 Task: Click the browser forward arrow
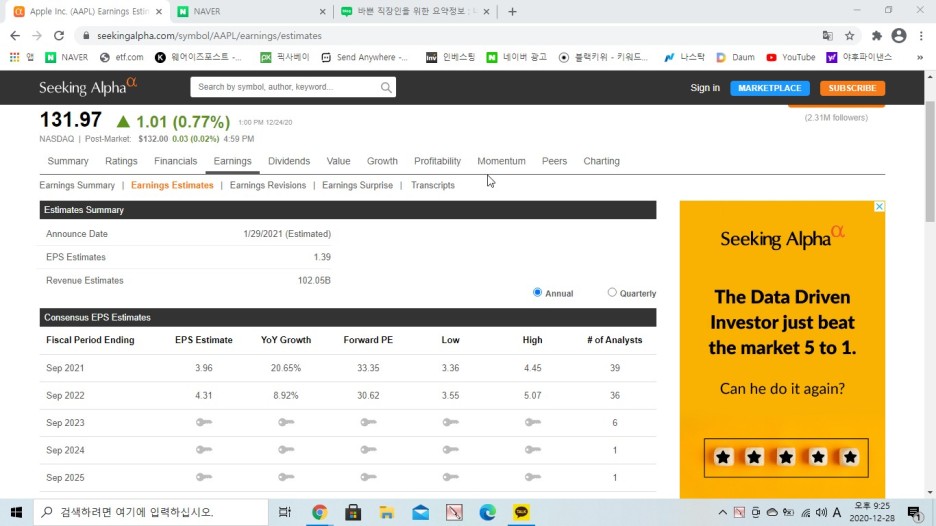[x=37, y=36]
